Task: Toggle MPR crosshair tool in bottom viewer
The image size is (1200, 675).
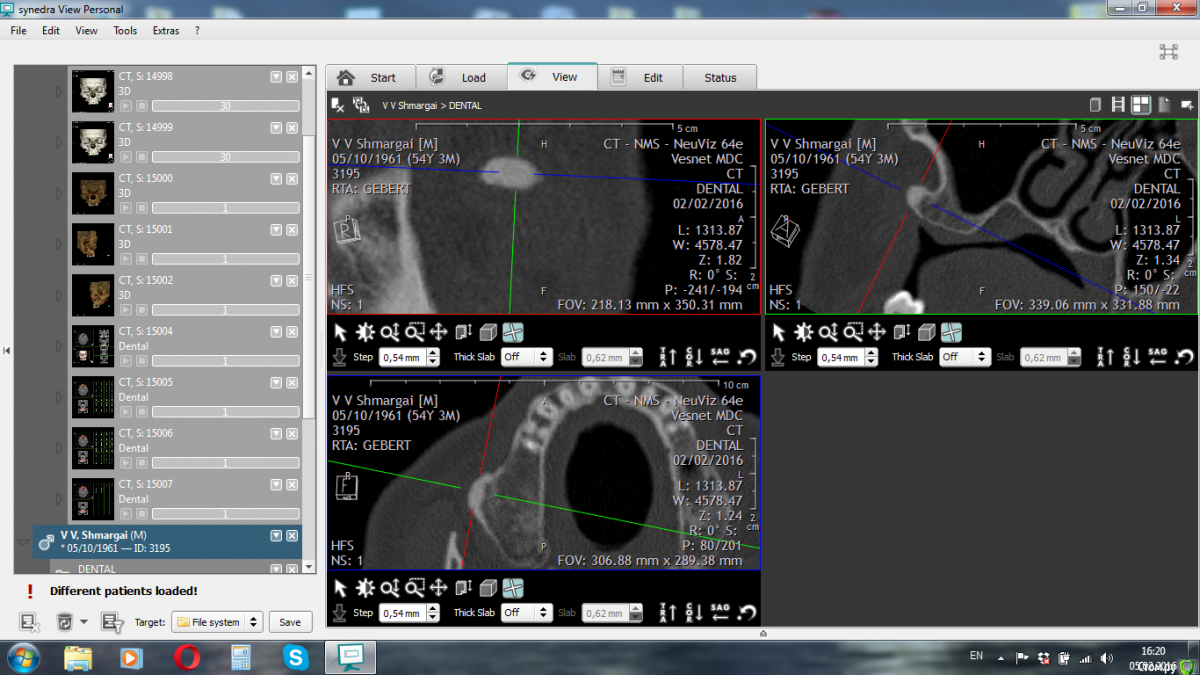Action: (513, 588)
